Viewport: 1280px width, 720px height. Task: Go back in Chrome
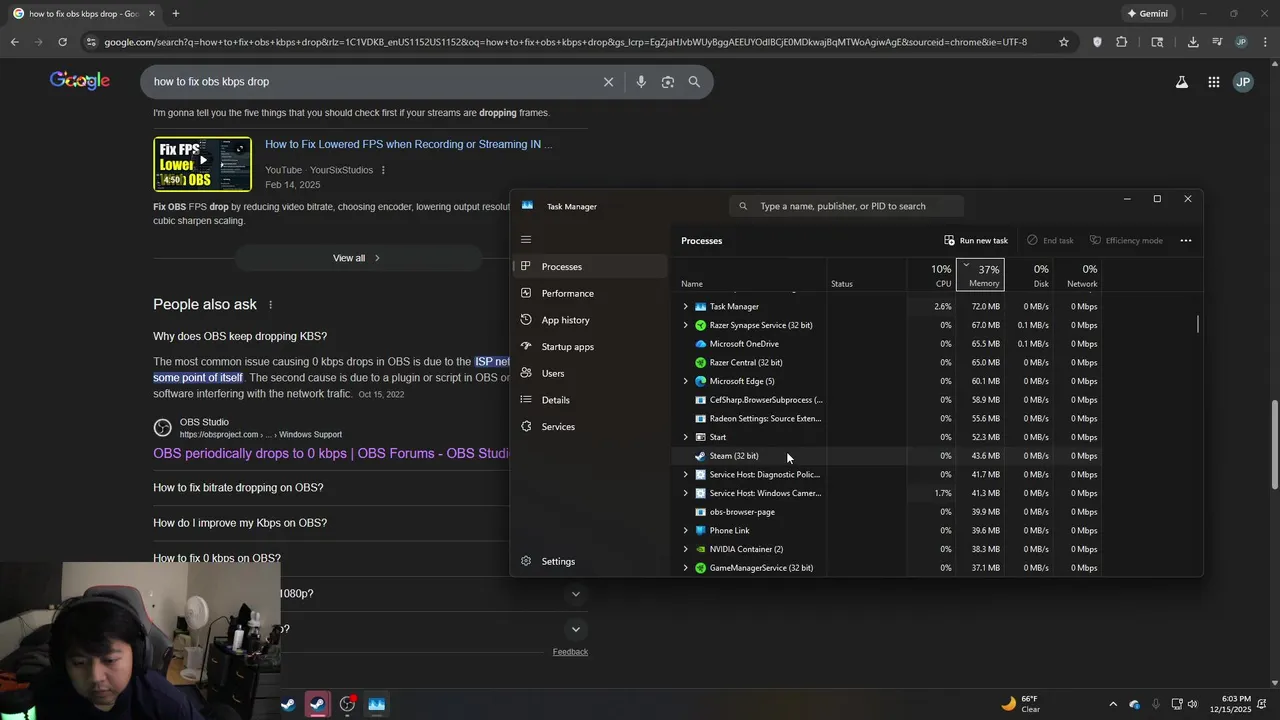[14, 42]
